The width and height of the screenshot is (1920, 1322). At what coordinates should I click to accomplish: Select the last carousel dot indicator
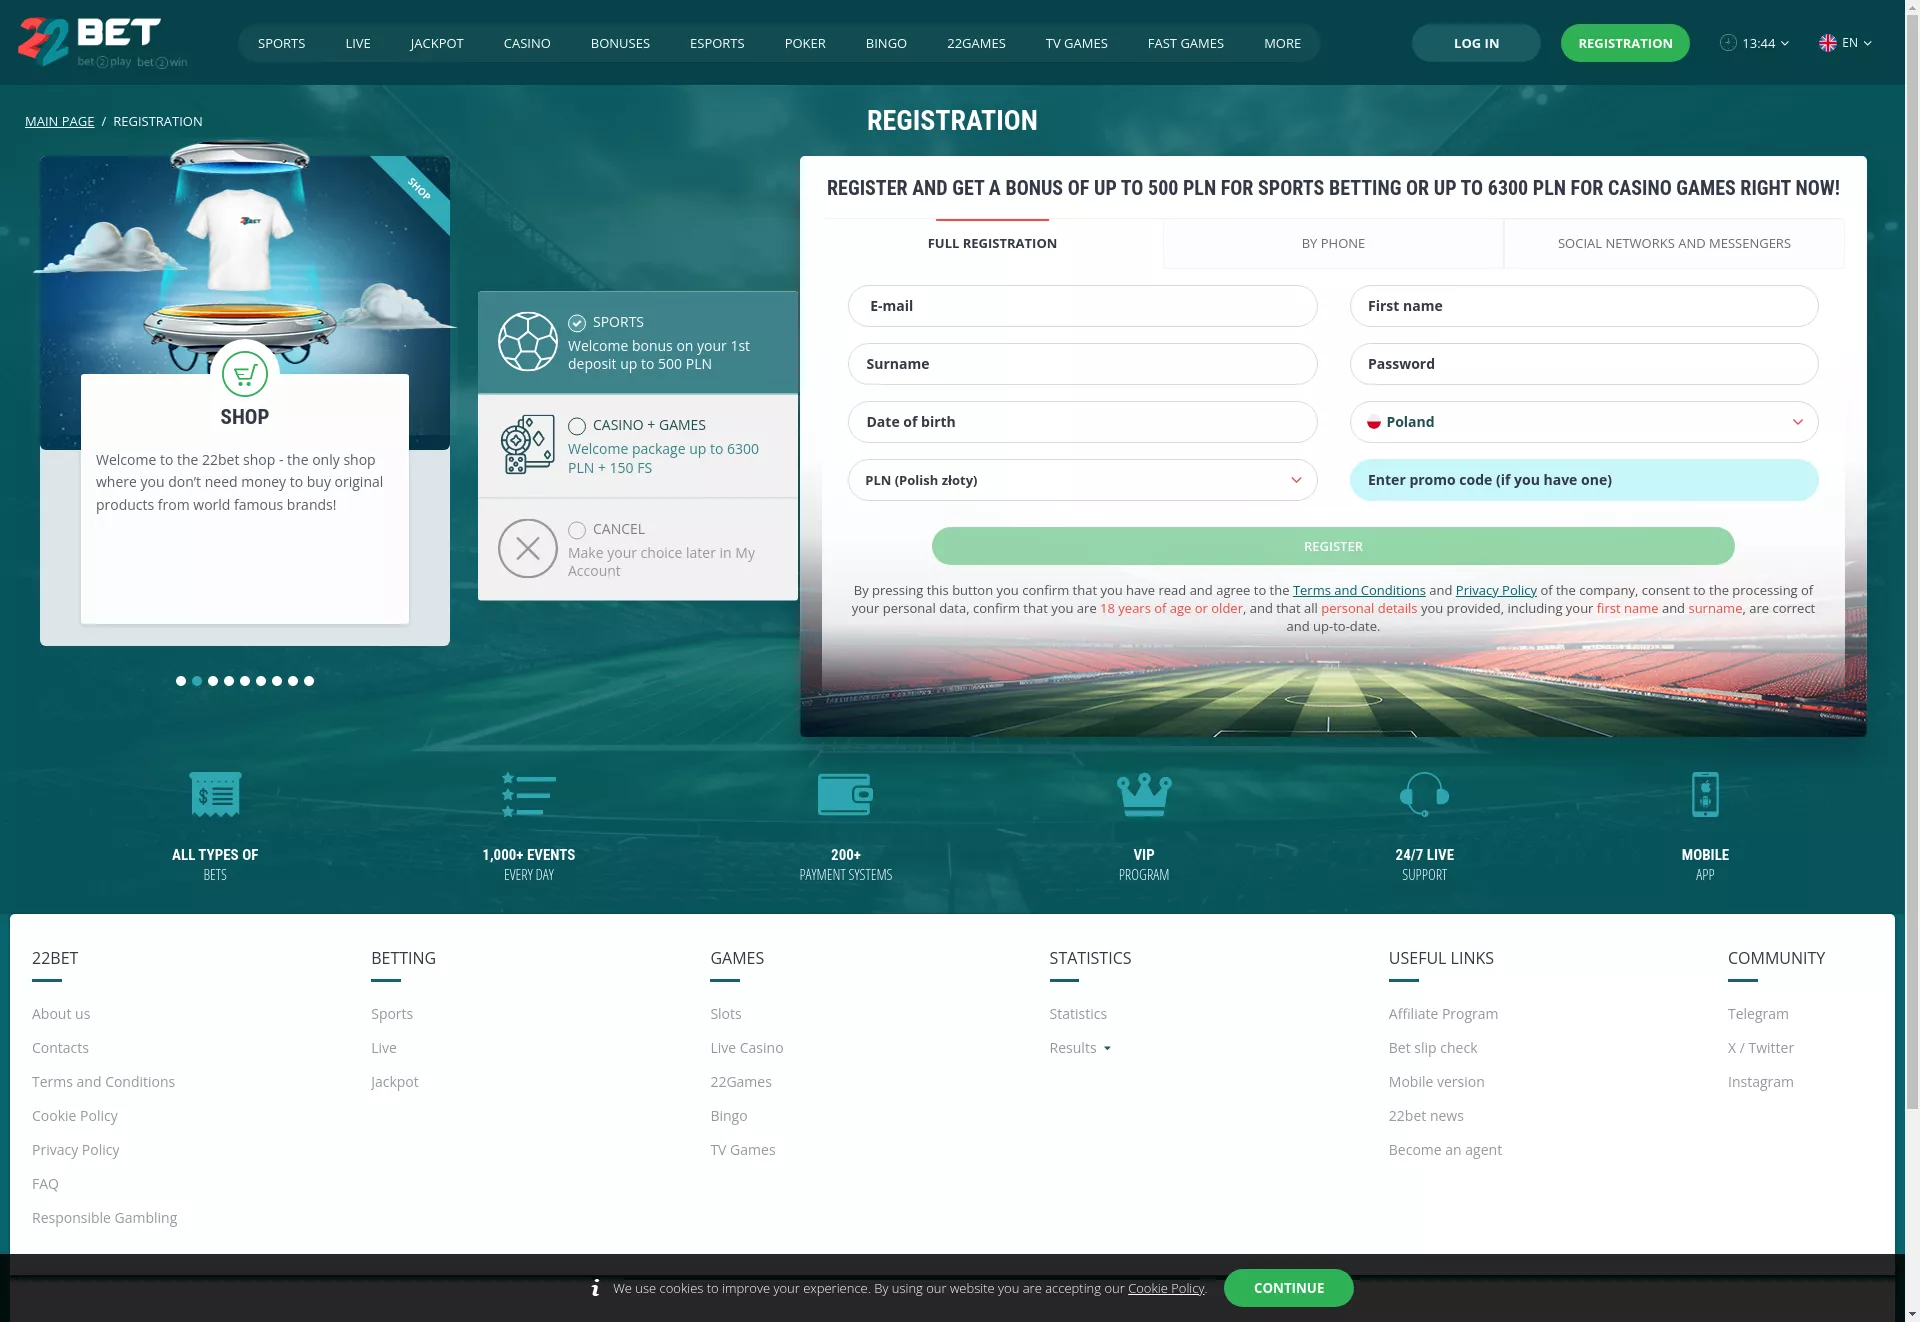[x=309, y=681]
